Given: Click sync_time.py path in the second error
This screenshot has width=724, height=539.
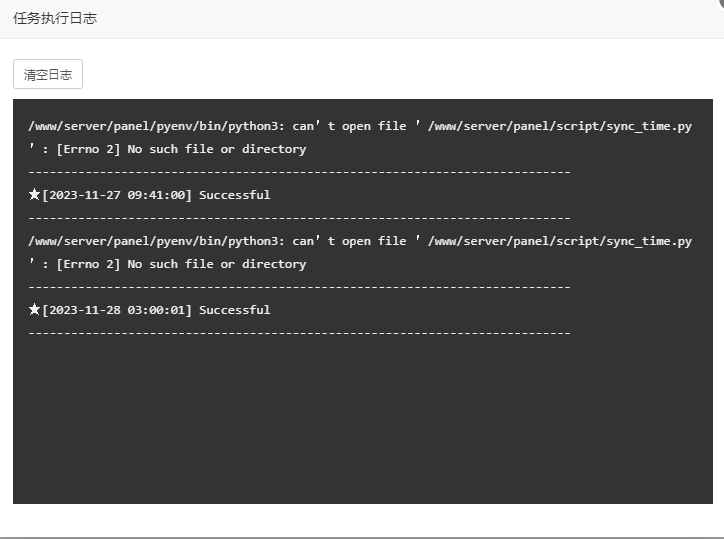Looking at the screenshot, I should click(x=560, y=241).
